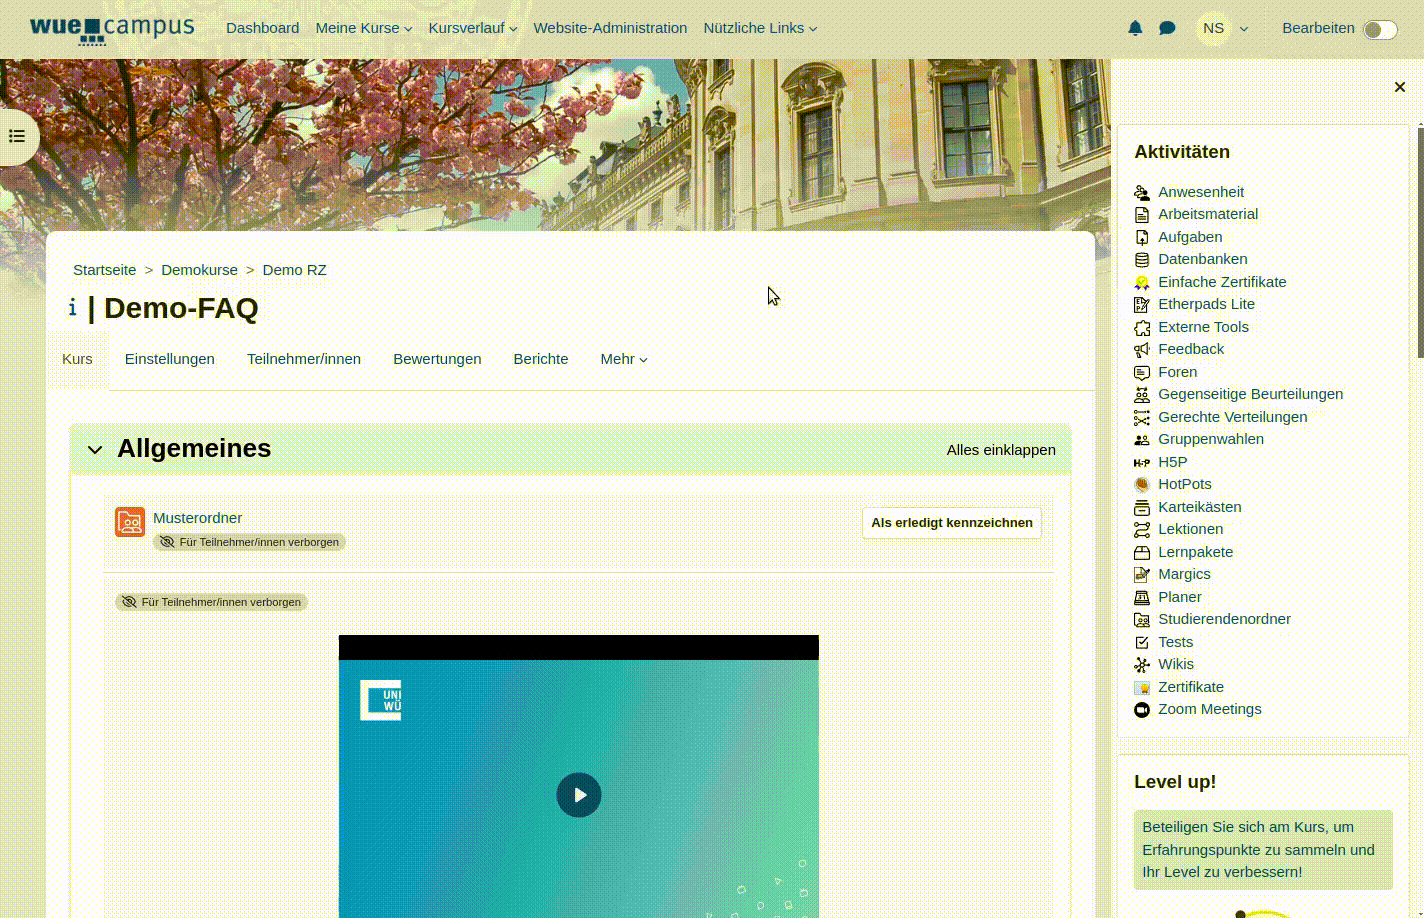This screenshot has height=918, width=1424.
Task: Collapse the Allgemeines section chevron
Action: tap(95, 450)
